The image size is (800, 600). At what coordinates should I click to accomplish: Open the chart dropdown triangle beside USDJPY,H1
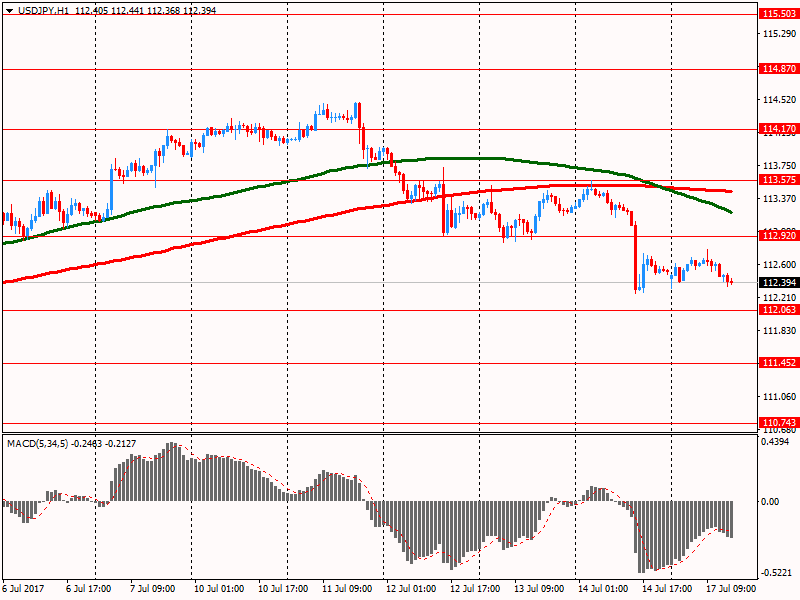click(x=9, y=11)
